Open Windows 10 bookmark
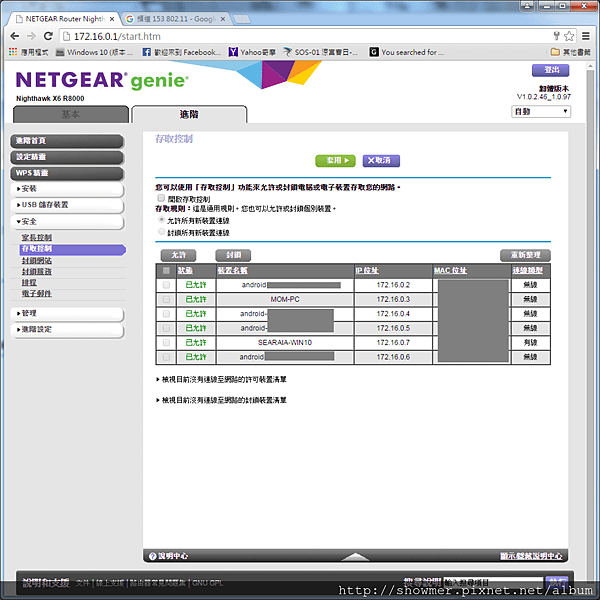Screen dimensions: 600x600 tap(94, 52)
